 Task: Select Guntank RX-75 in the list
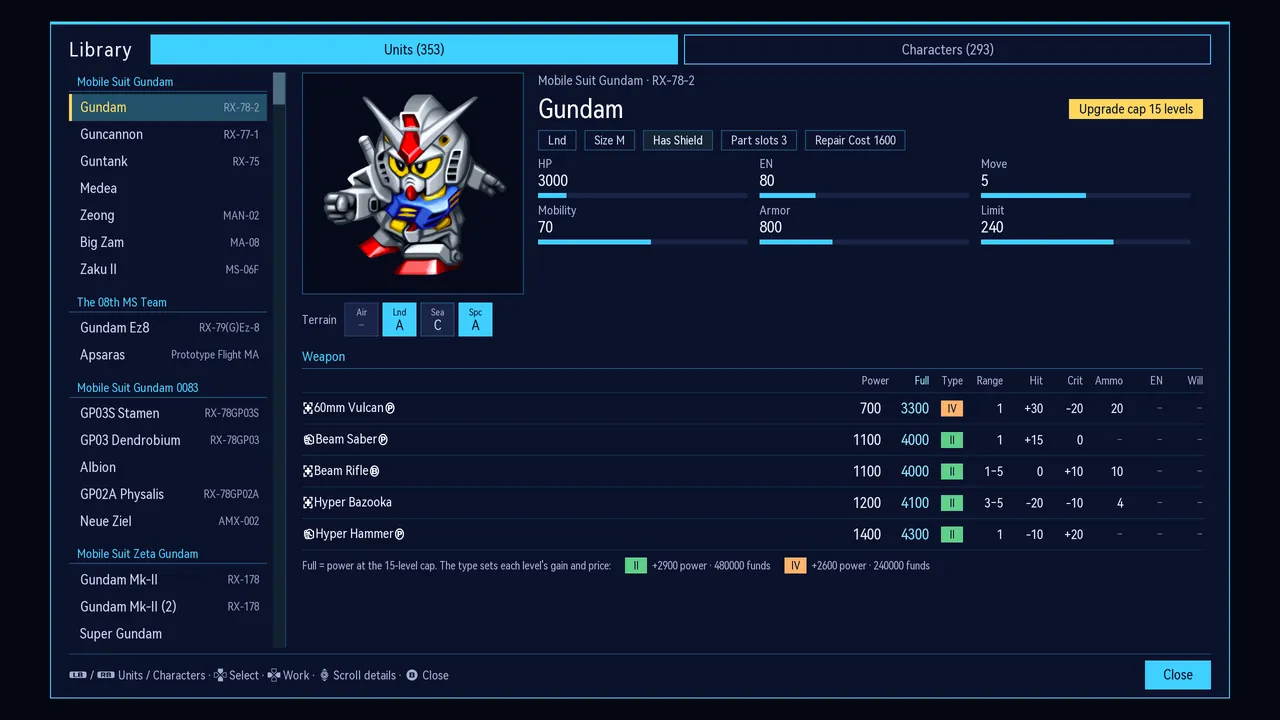tap(168, 161)
